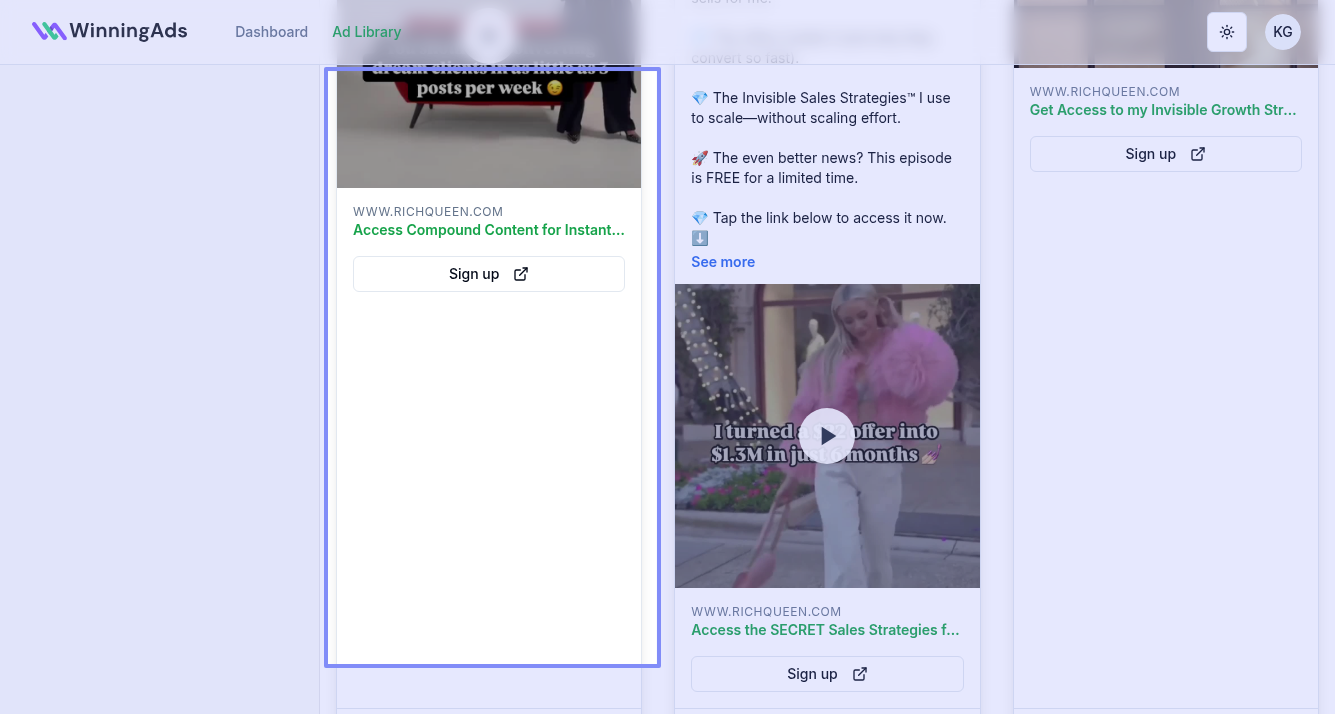Click the Invisible Sales Strategies ad description text
Viewport: 1335px width, 714px height.
coord(820,108)
